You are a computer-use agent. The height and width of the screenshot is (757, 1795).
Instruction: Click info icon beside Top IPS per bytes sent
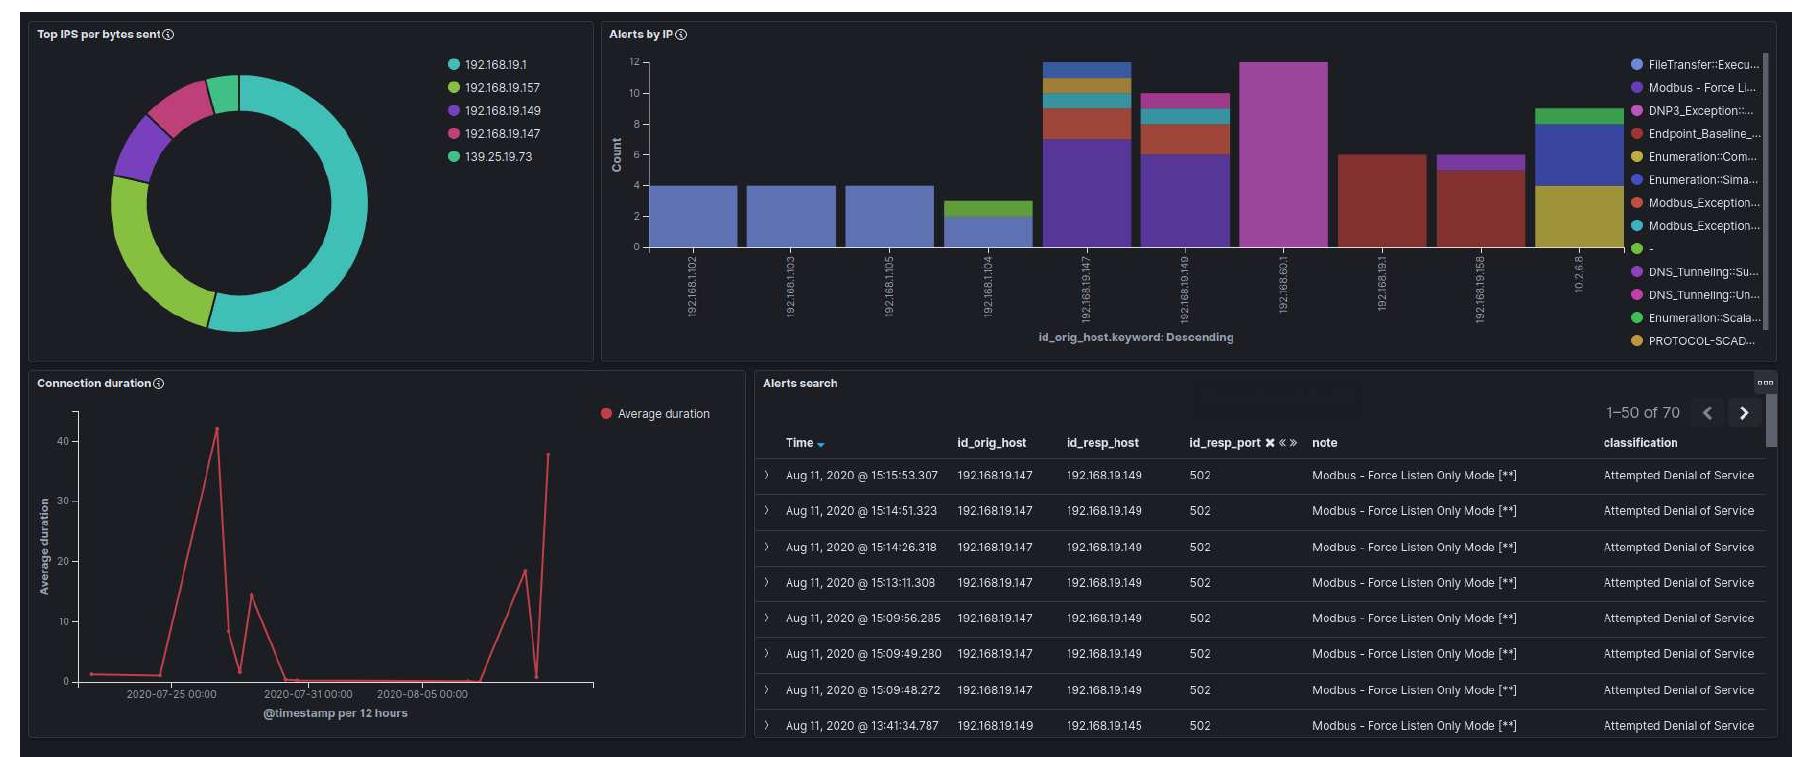pyautogui.click(x=168, y=34)
